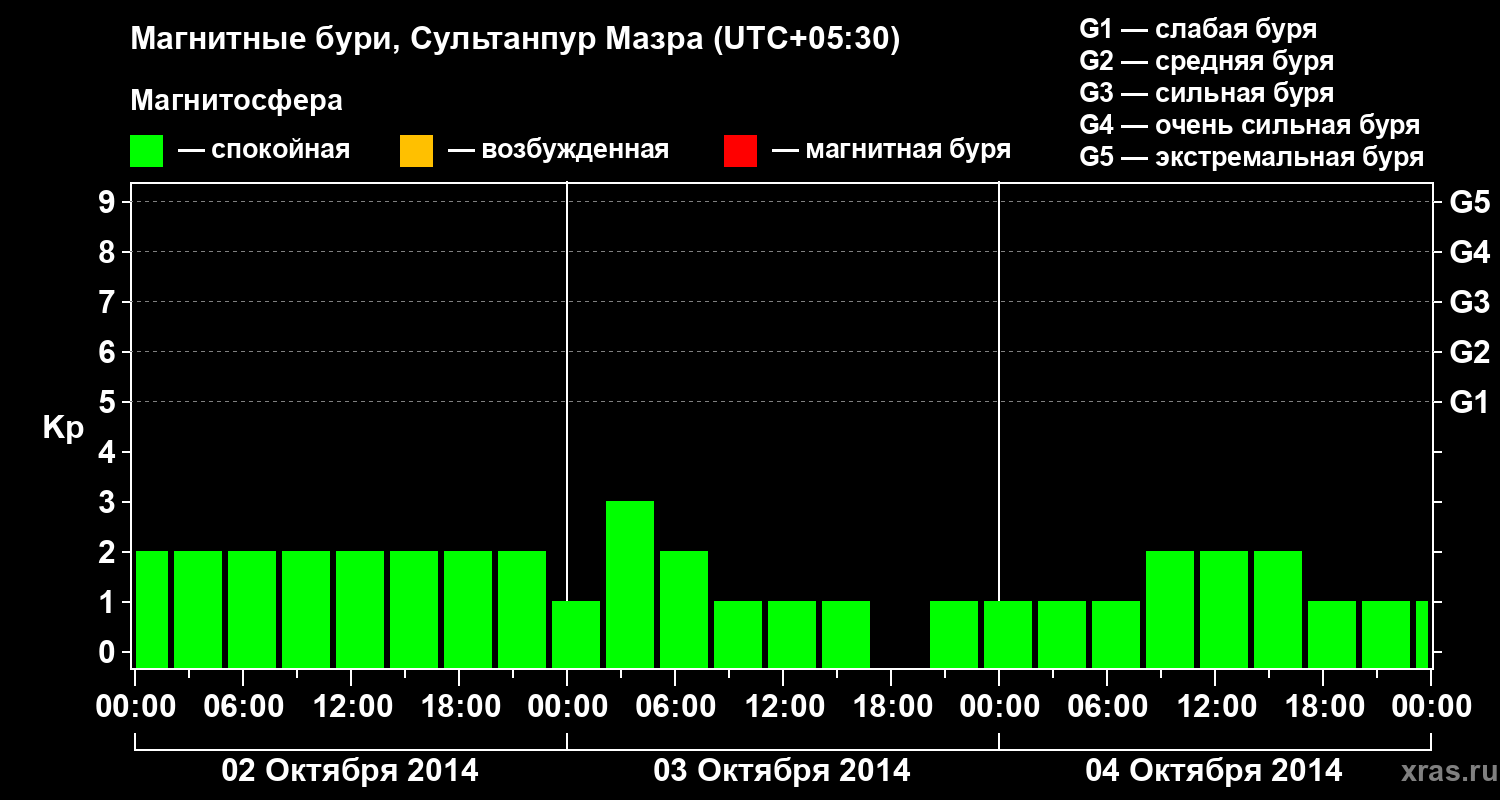Image resolution: width=1500 pixels, height=800 pixels.
Task: Click the tallest green bar at Kp 3
Action: (x=630, y=584)
